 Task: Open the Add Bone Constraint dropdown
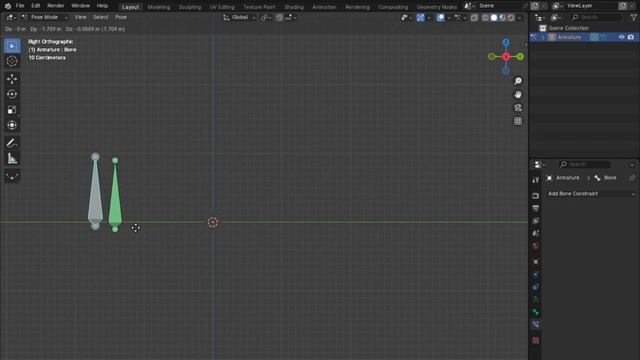591,193
